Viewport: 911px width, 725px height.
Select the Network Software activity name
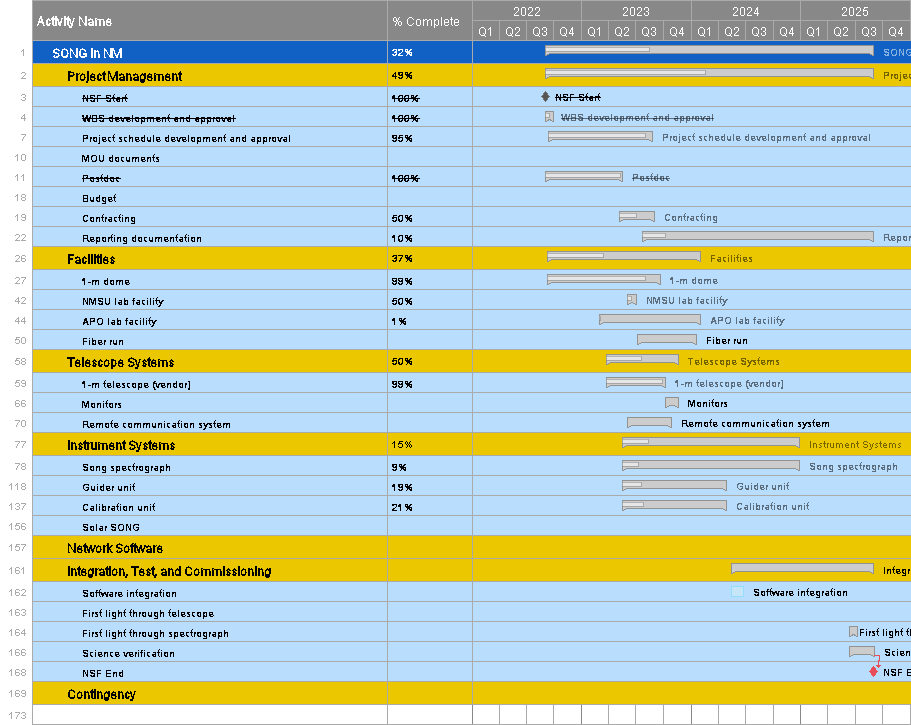pyautogui.click(x=114, y=548)
